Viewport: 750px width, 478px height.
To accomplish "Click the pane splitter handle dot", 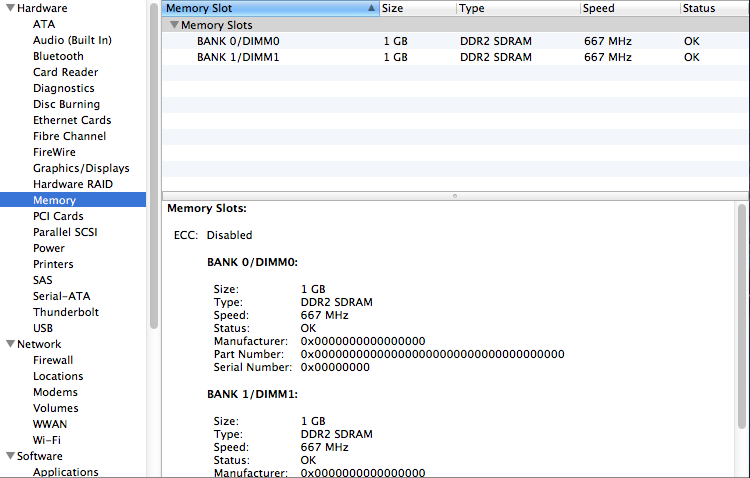I will [455, 196].
